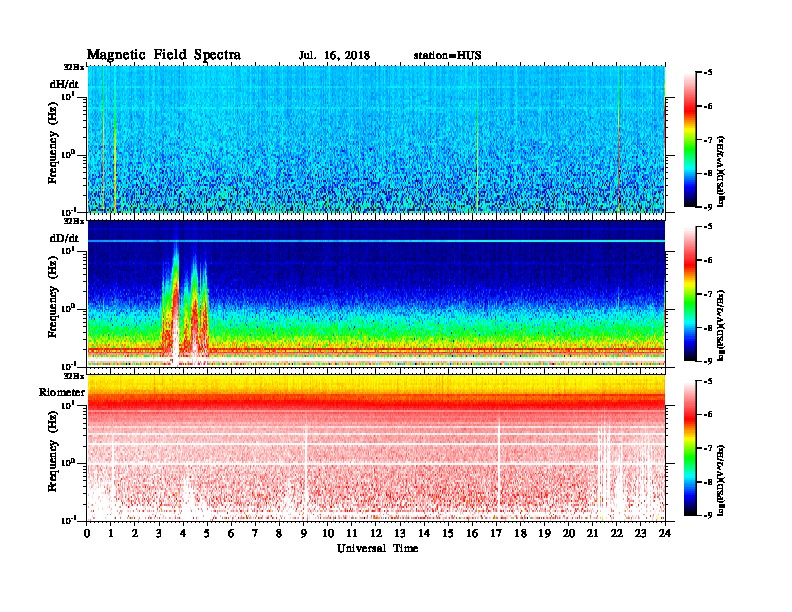This screenshot has width=792, height=612.
Task: Click the hour label "18" on the time axis
Action: pos(521,533)
